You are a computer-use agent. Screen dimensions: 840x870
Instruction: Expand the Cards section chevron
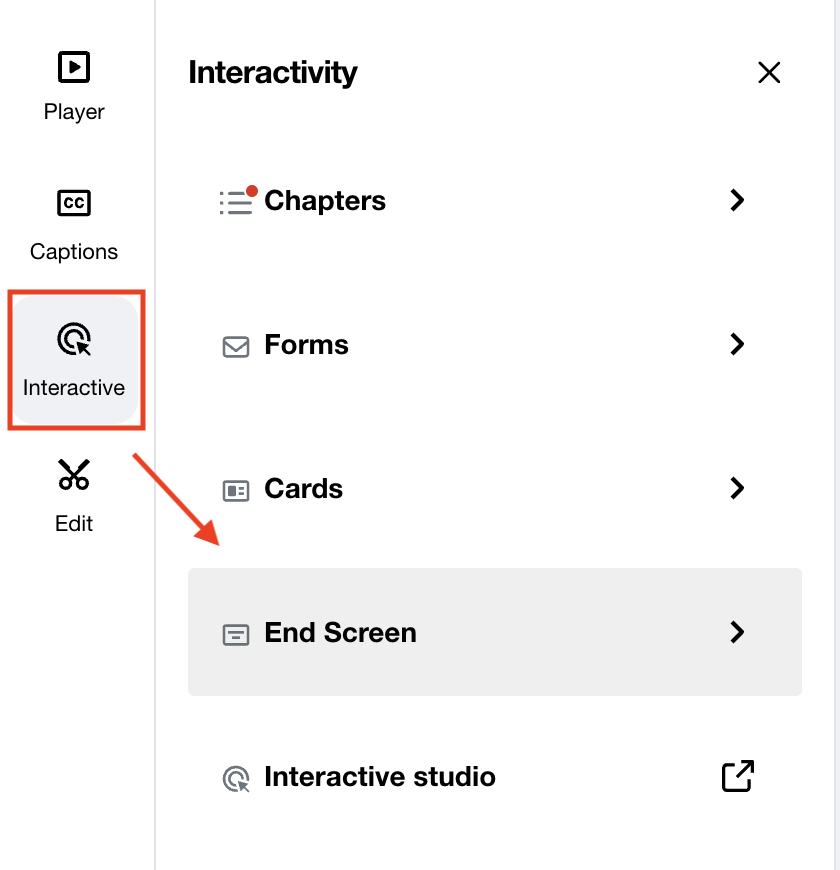point(737,488)
